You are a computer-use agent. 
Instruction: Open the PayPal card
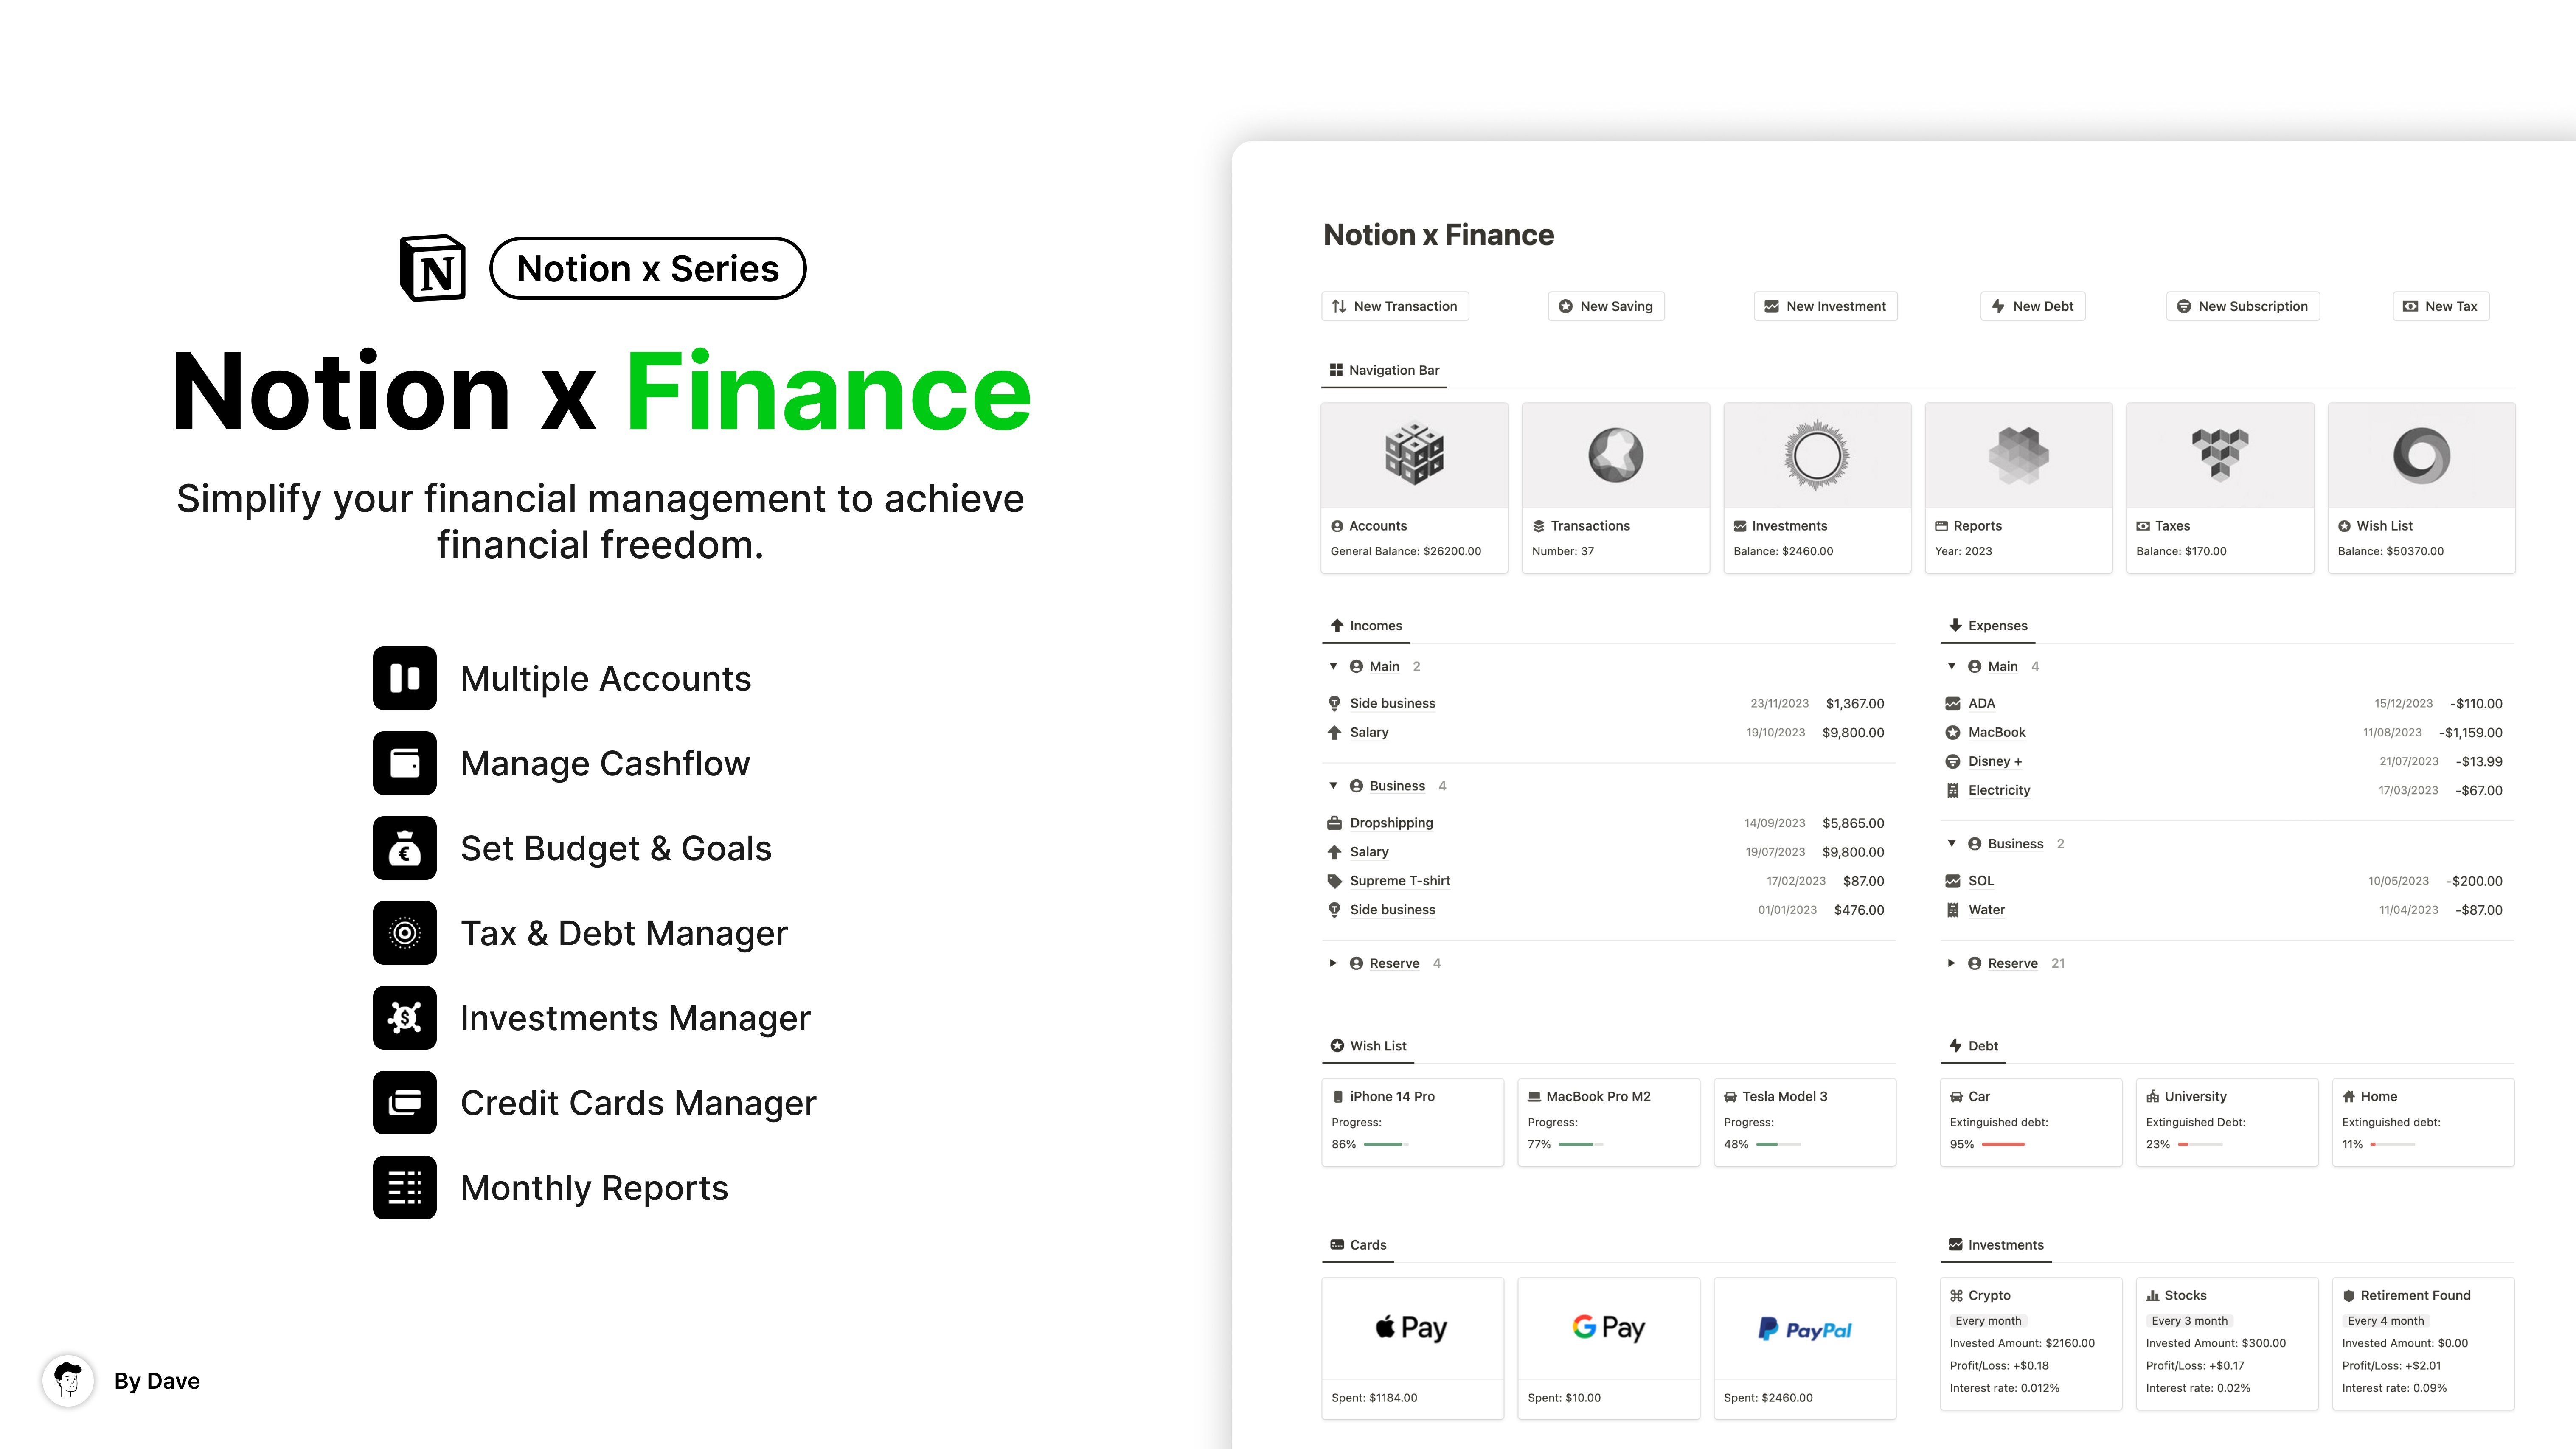pos(1805,1348)
